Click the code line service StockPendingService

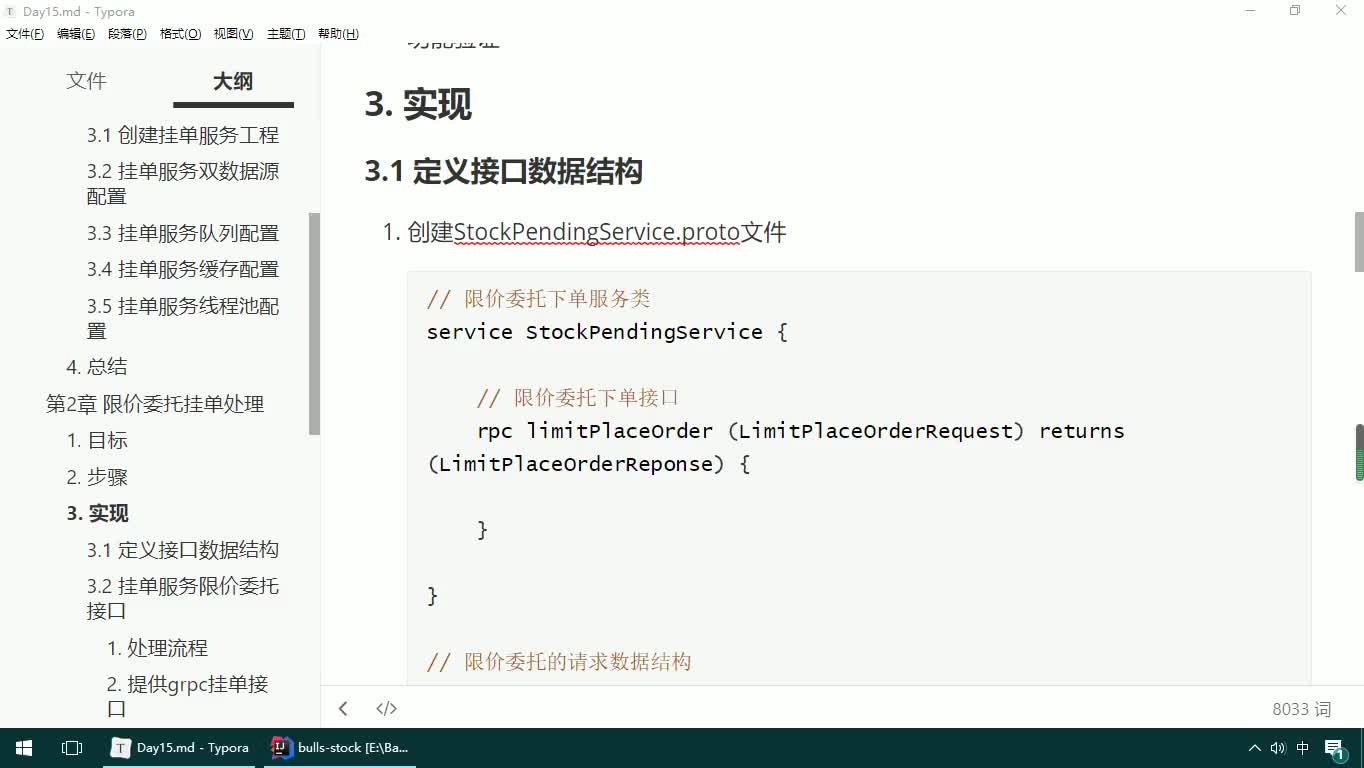pyautogui.click(x=607, y=332)
